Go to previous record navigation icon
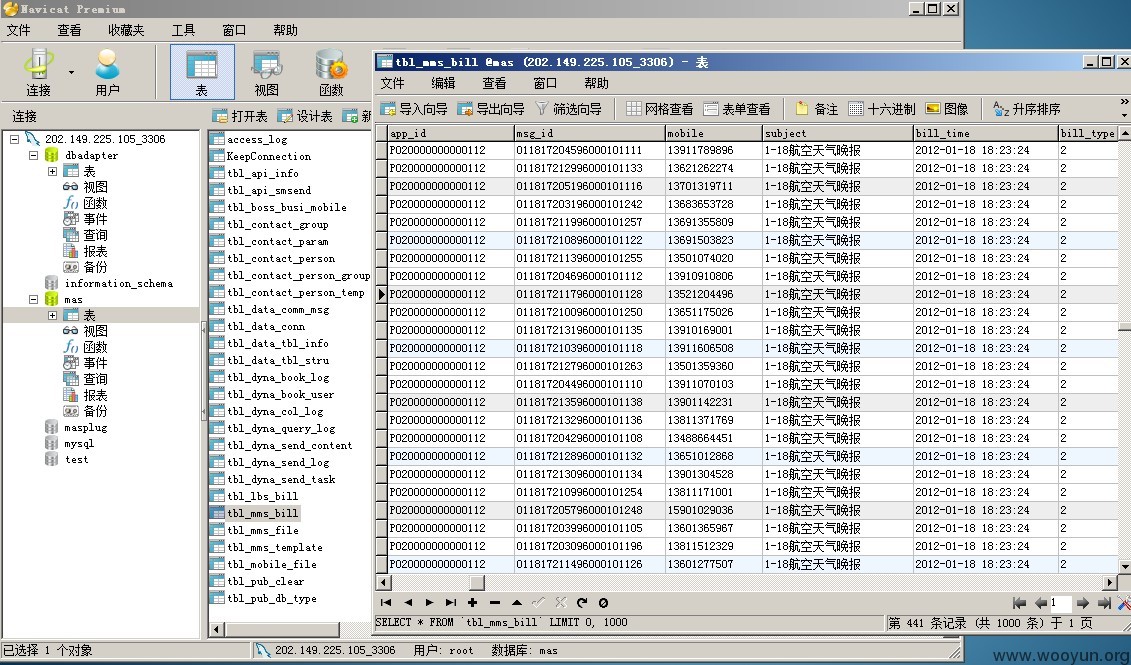Screen dimensions: 1131x665 [x=408, y=603]
